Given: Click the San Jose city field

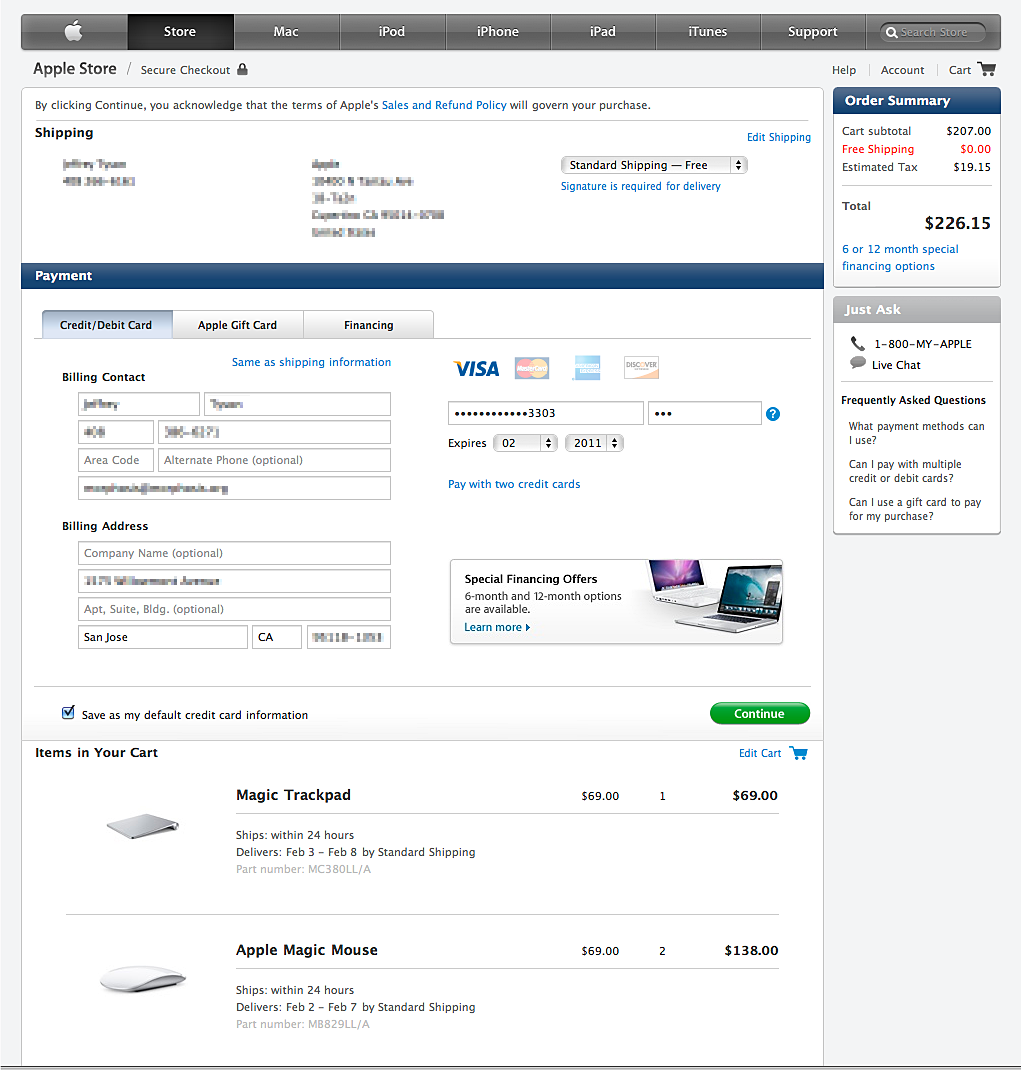Looking at the screenshot, I should (x=162, y=637).
